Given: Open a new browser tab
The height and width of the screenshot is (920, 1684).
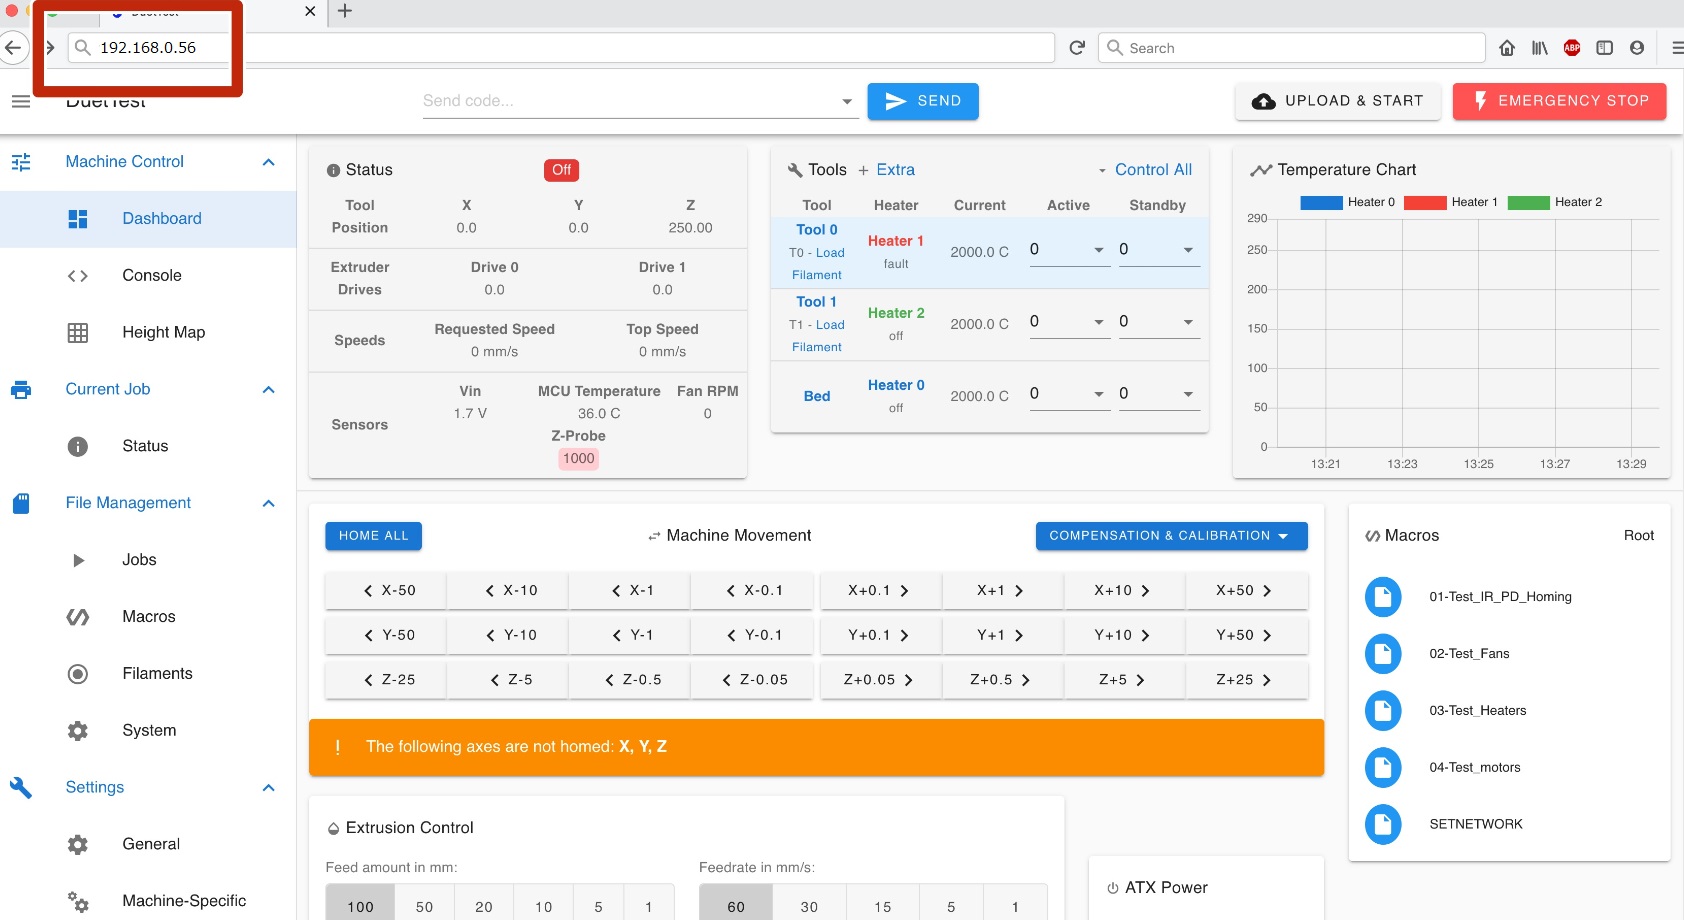Looking at the screenshot, I should pos(345,11).
